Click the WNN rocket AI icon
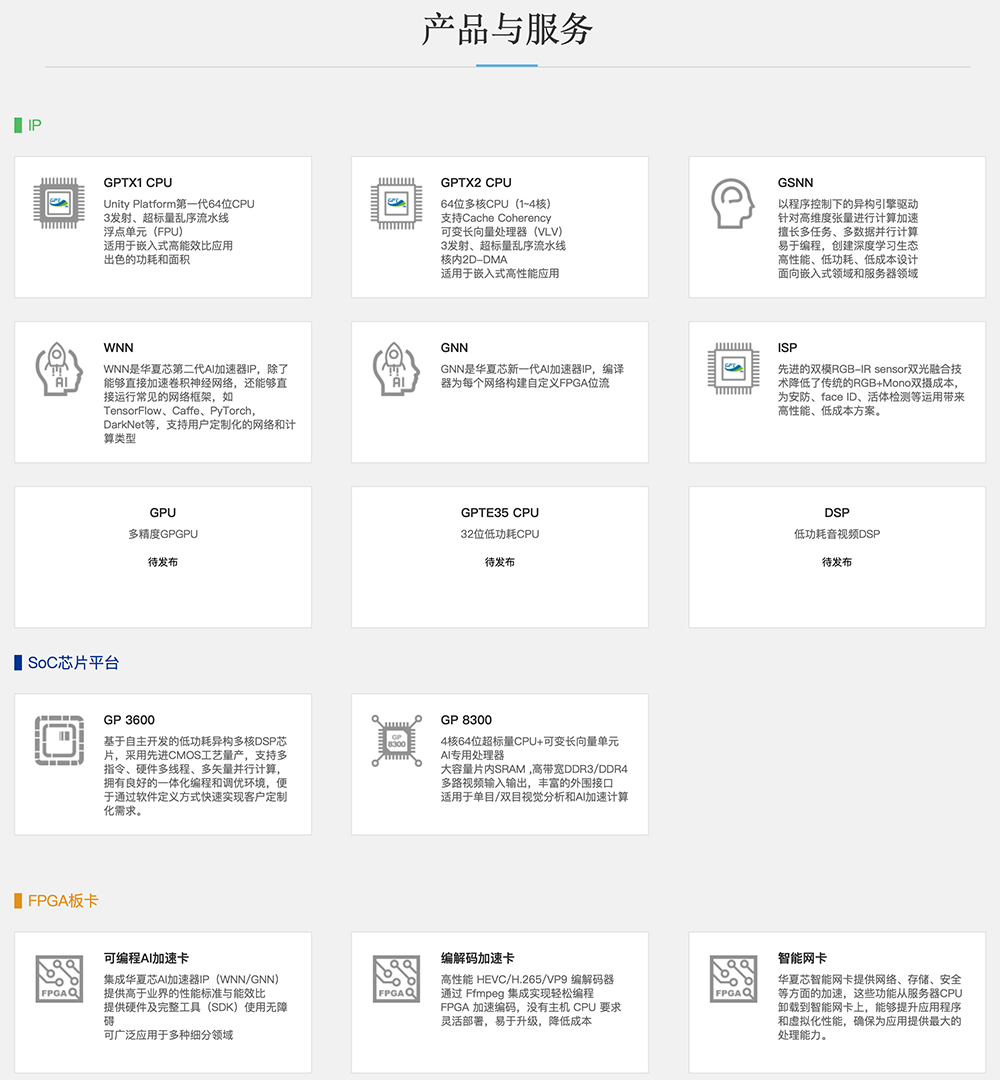The width and height of the screenshot is (1000, 1080). tap(59, 368)
